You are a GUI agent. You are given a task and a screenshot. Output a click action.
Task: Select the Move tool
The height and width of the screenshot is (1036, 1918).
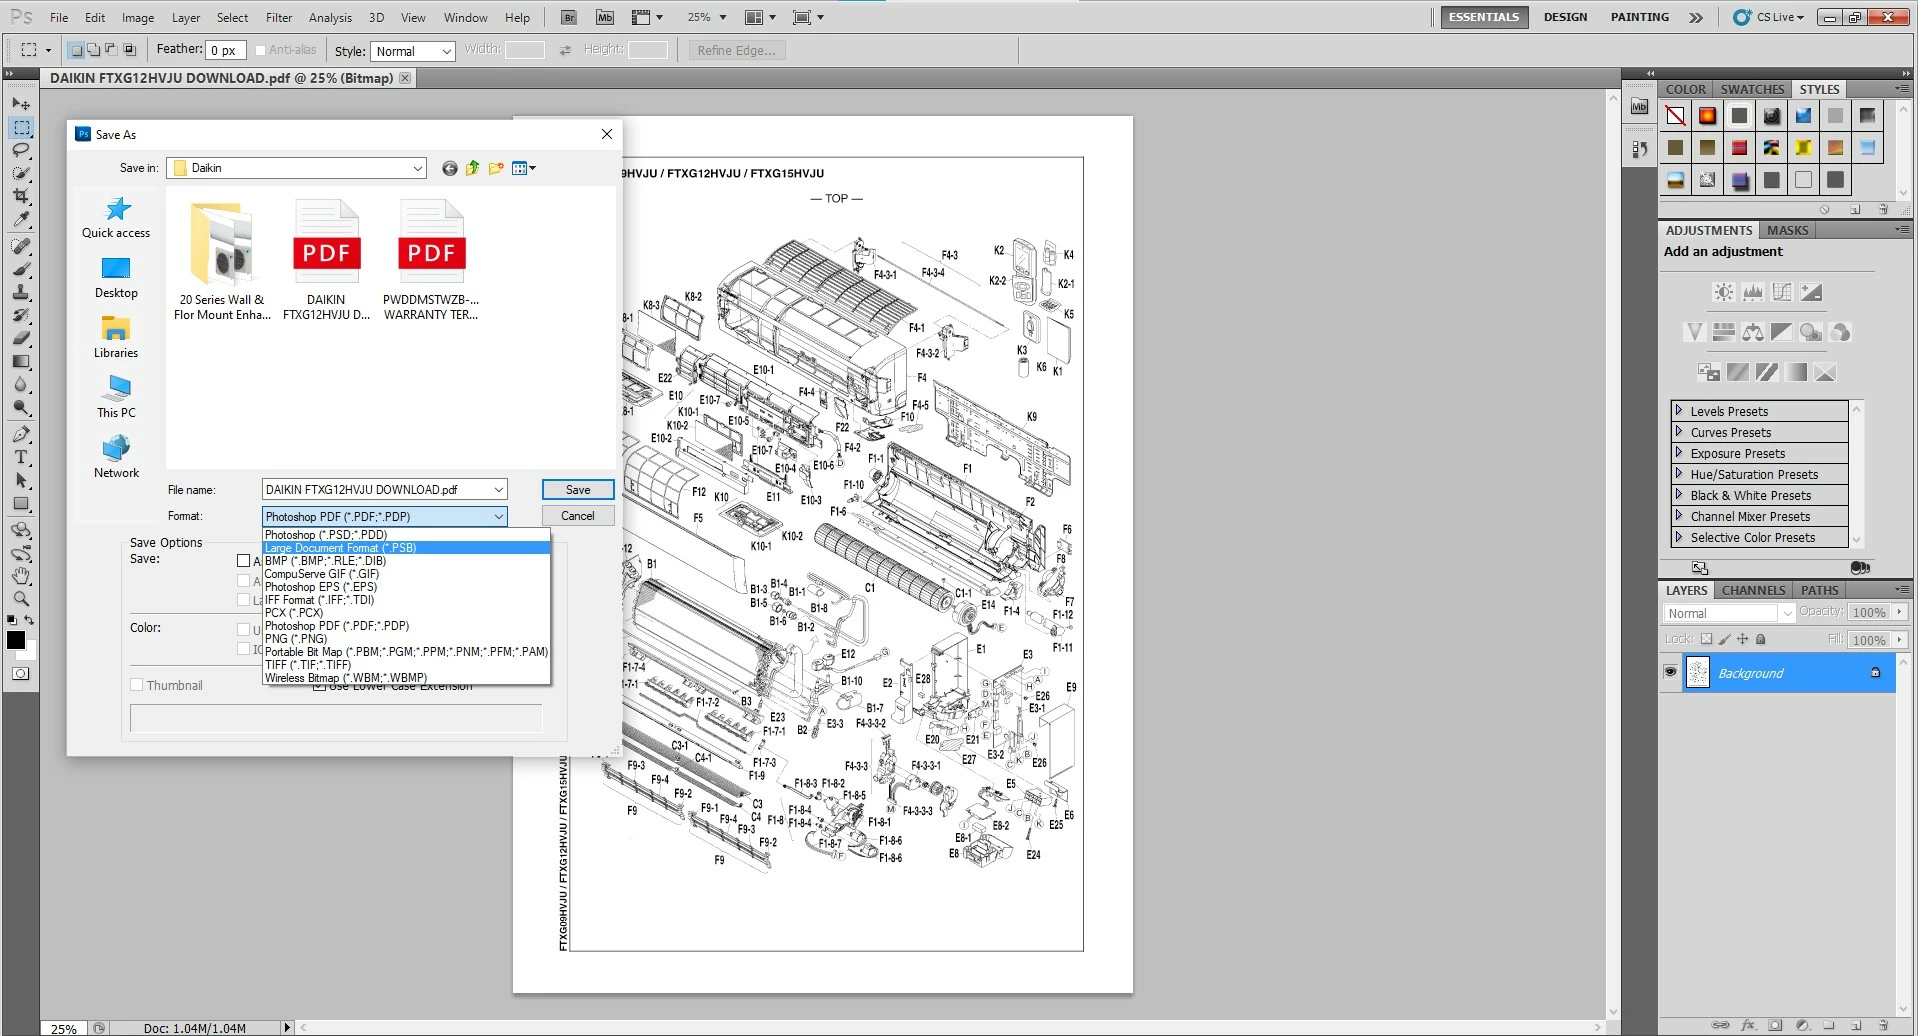[21, 104]
